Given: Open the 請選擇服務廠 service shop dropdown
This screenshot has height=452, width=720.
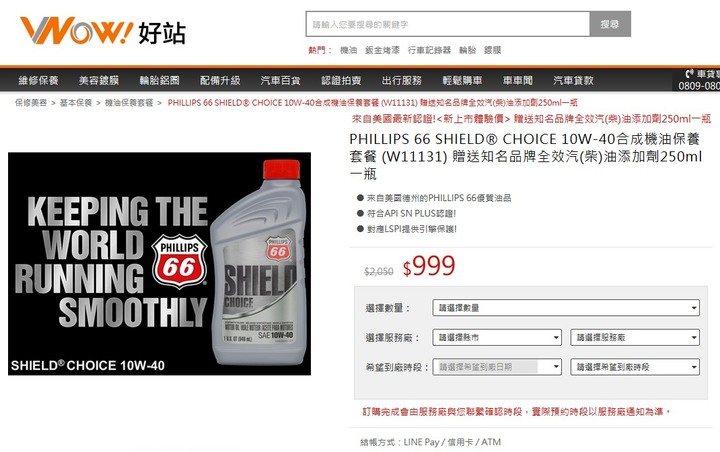Looking at the screenshot, I should coord(635,338).
